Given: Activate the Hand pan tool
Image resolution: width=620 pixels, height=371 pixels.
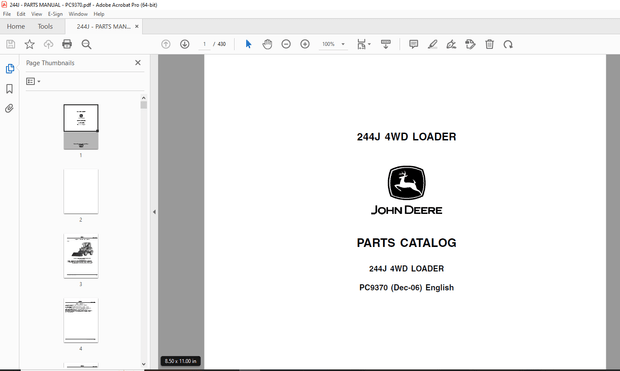Looking at the screenshot, I should [267, 44].
